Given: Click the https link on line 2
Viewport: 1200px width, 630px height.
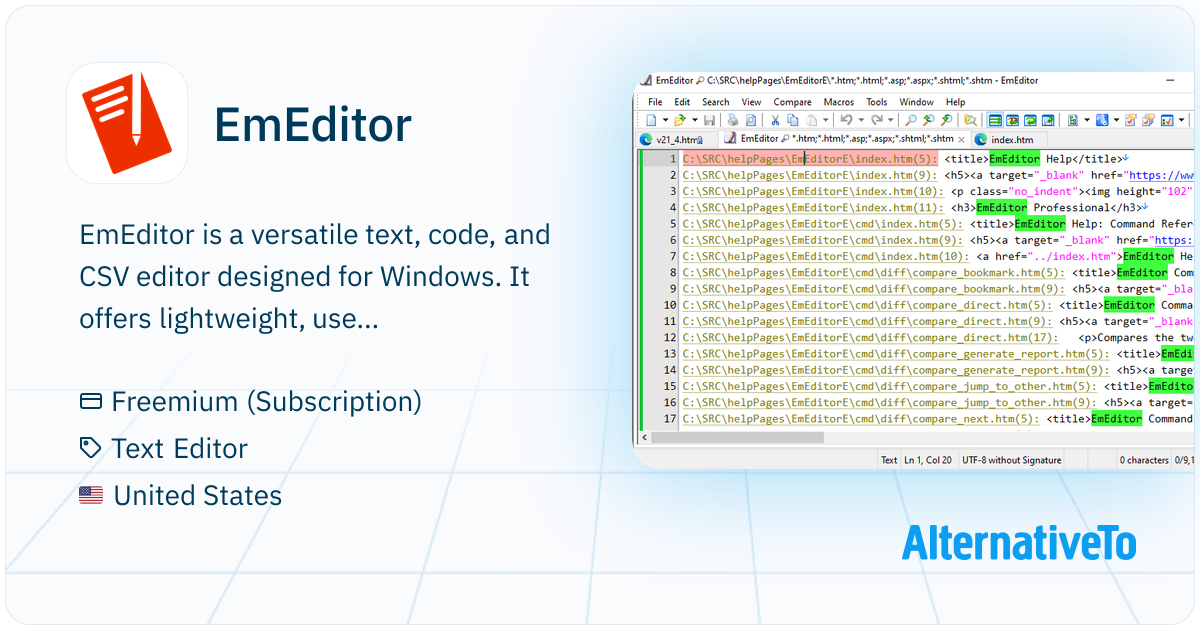Looking at the screenshot, I should pyautogui.click(x=1162, y=175).
